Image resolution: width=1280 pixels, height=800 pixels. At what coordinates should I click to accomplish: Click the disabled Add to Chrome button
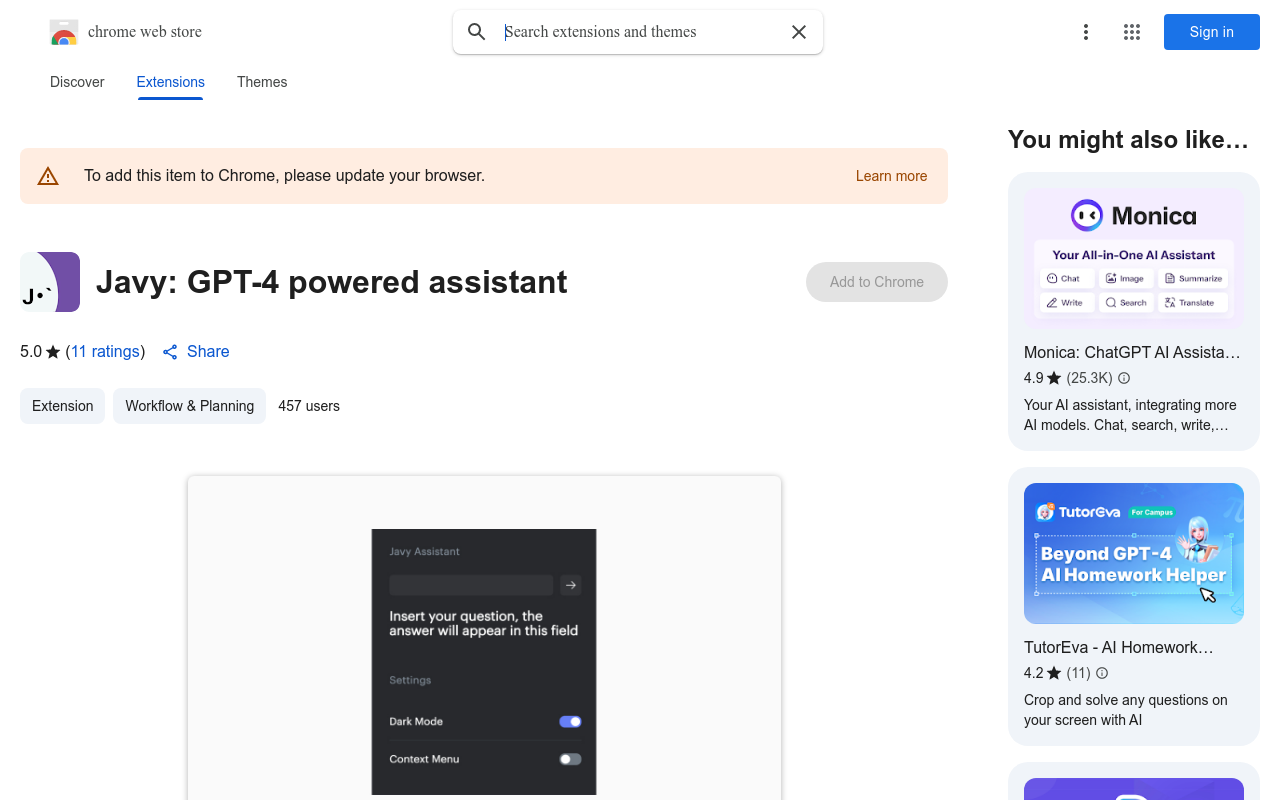[x=877, y=282]
